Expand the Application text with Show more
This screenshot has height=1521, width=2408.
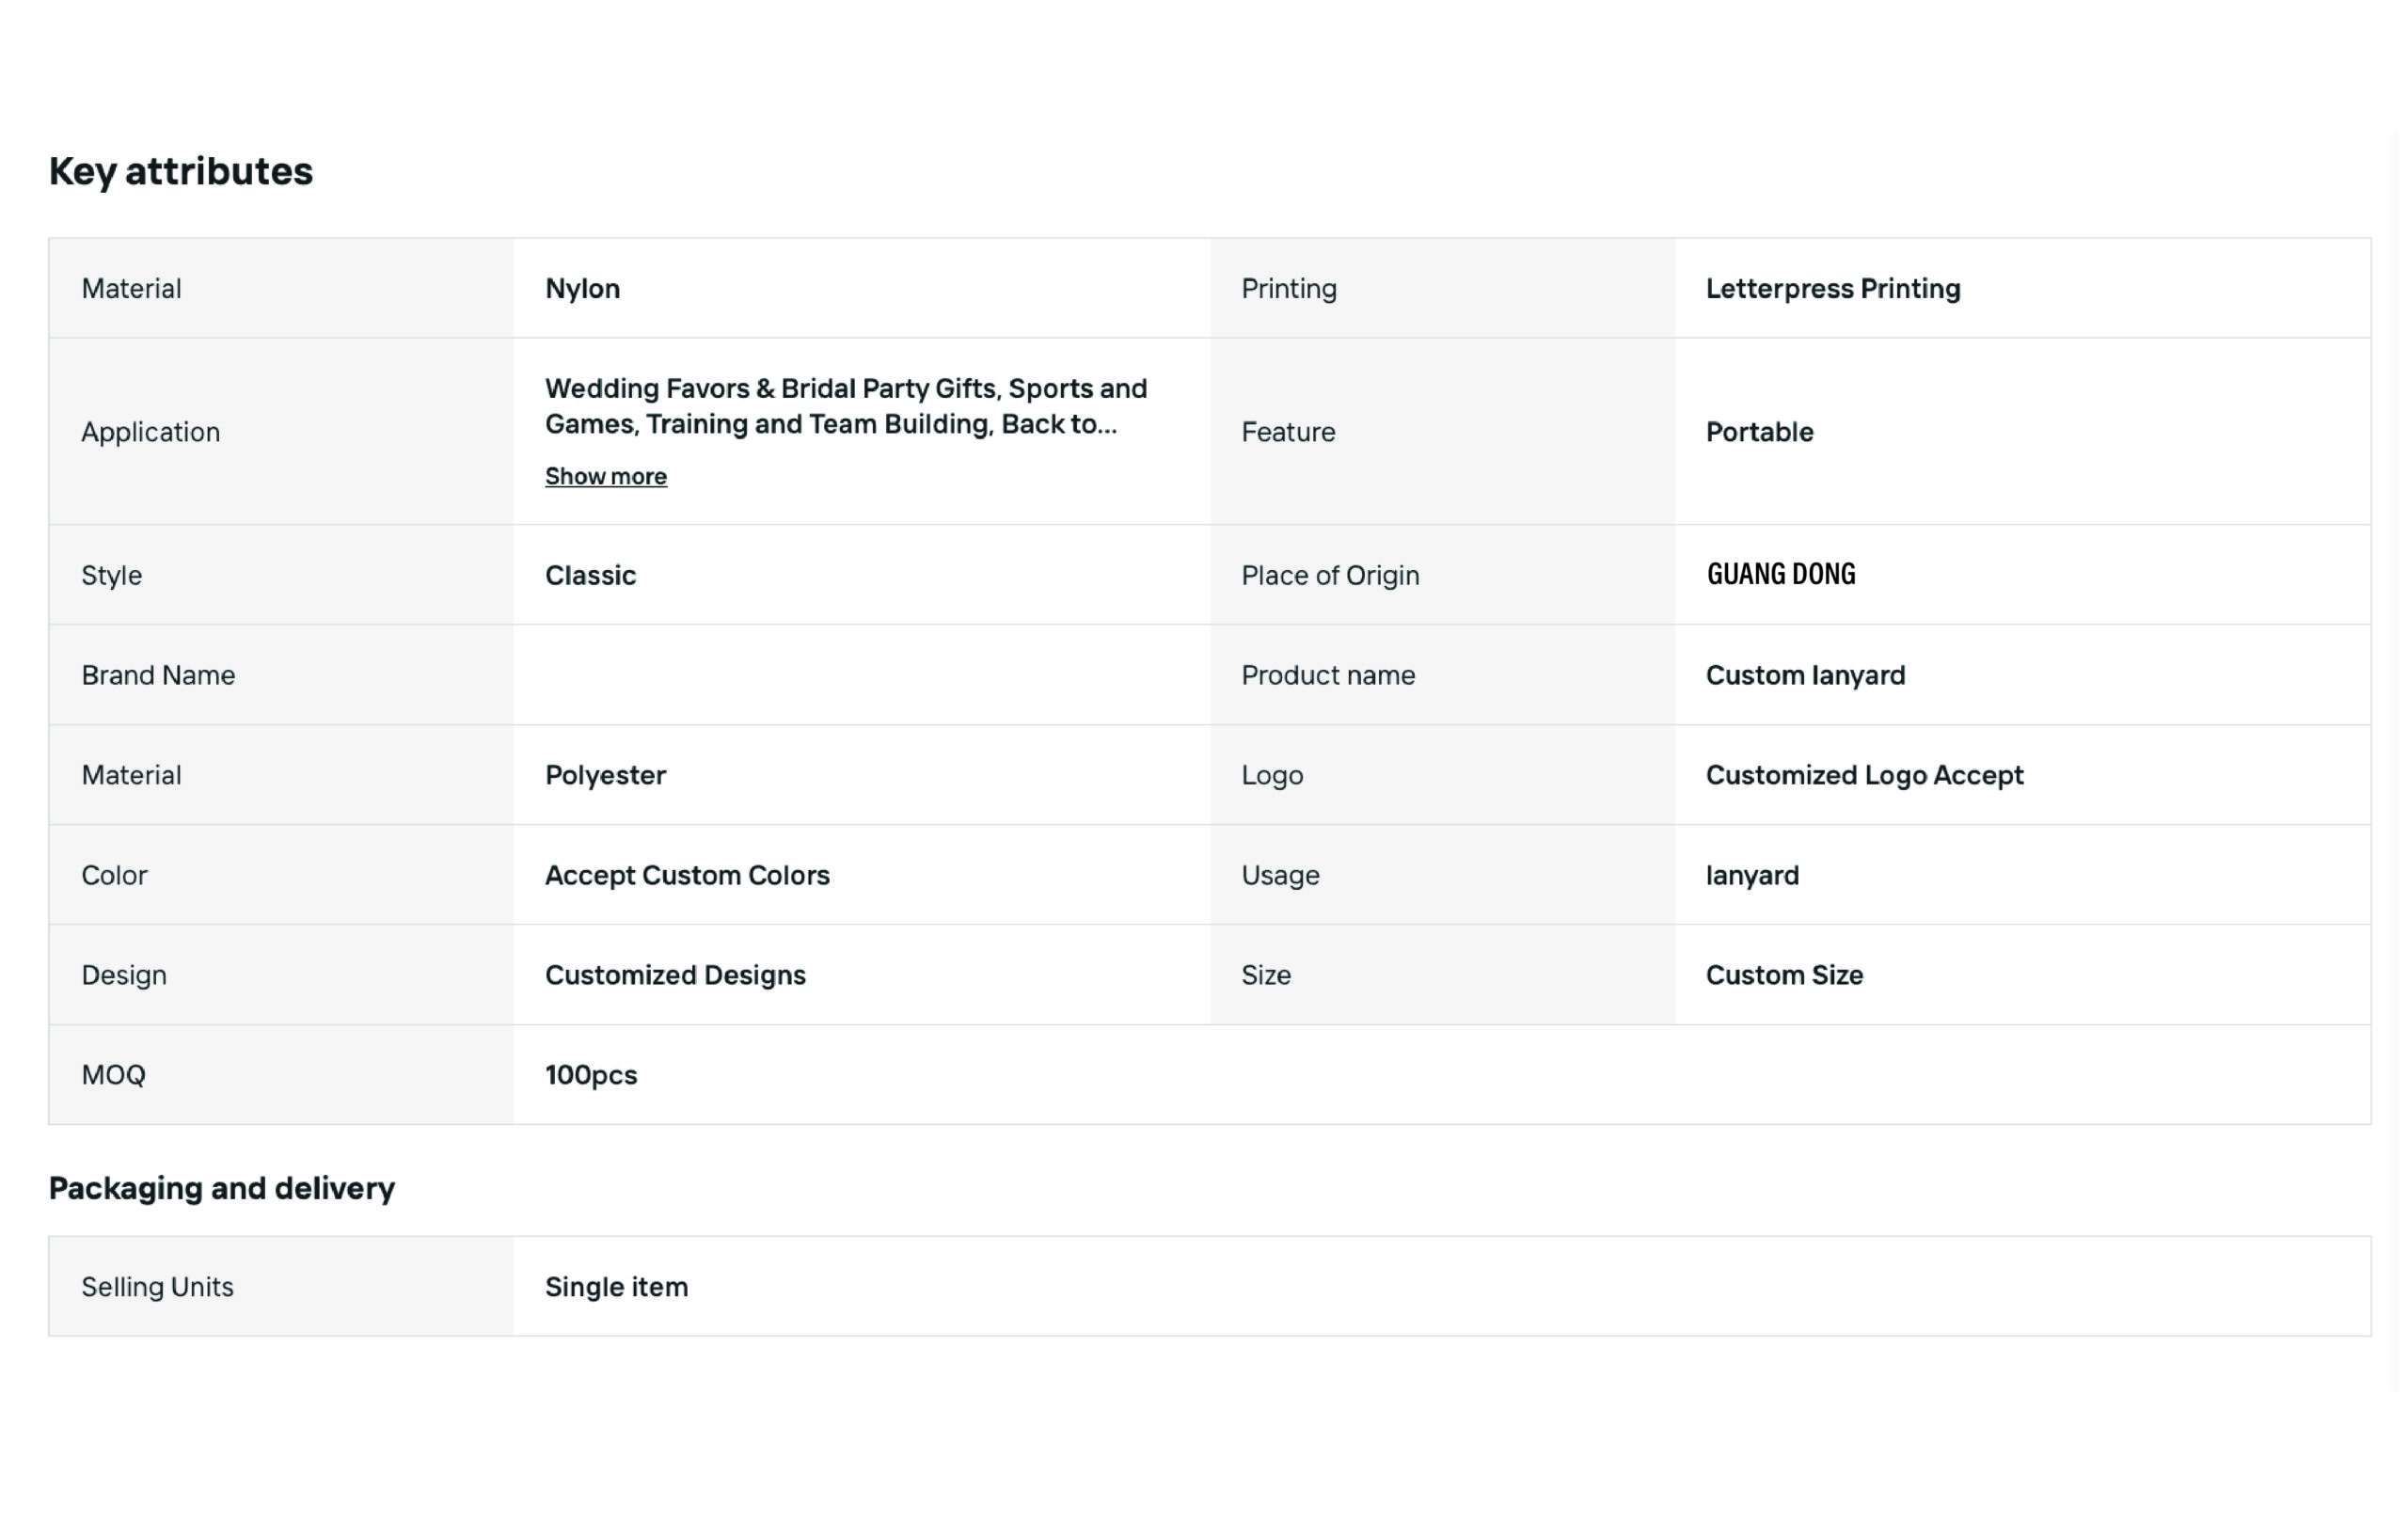point(605,476)
